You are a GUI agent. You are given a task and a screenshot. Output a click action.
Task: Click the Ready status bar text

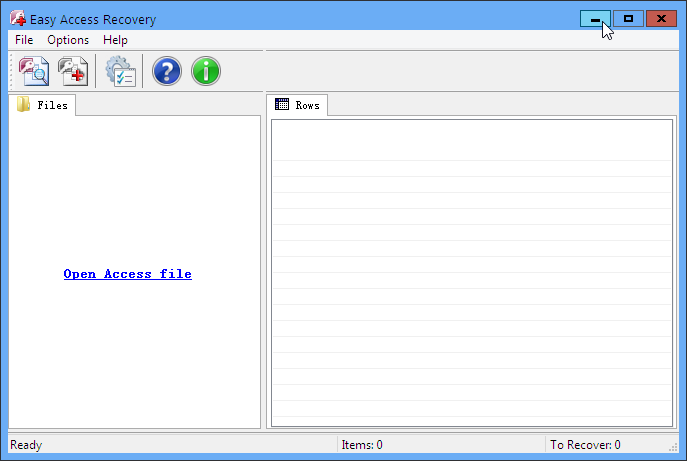tap(26, 445)
